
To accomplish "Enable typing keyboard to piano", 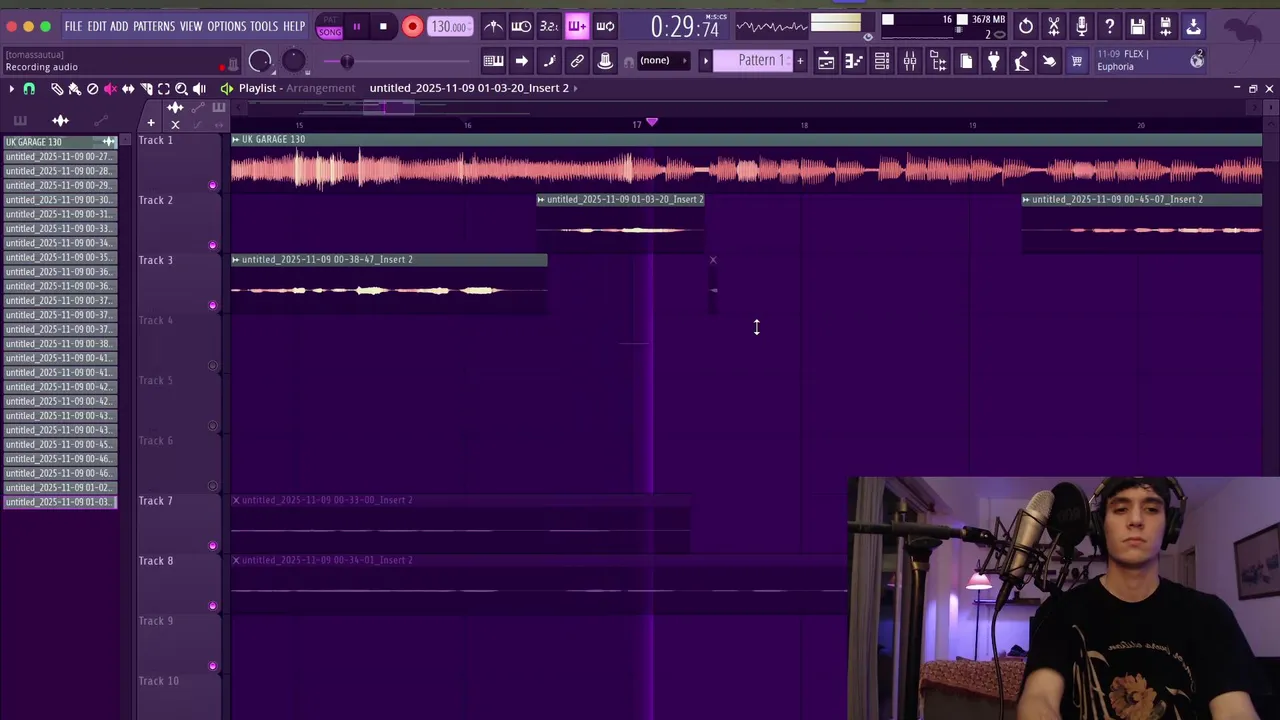I will (x=493, y=61).
